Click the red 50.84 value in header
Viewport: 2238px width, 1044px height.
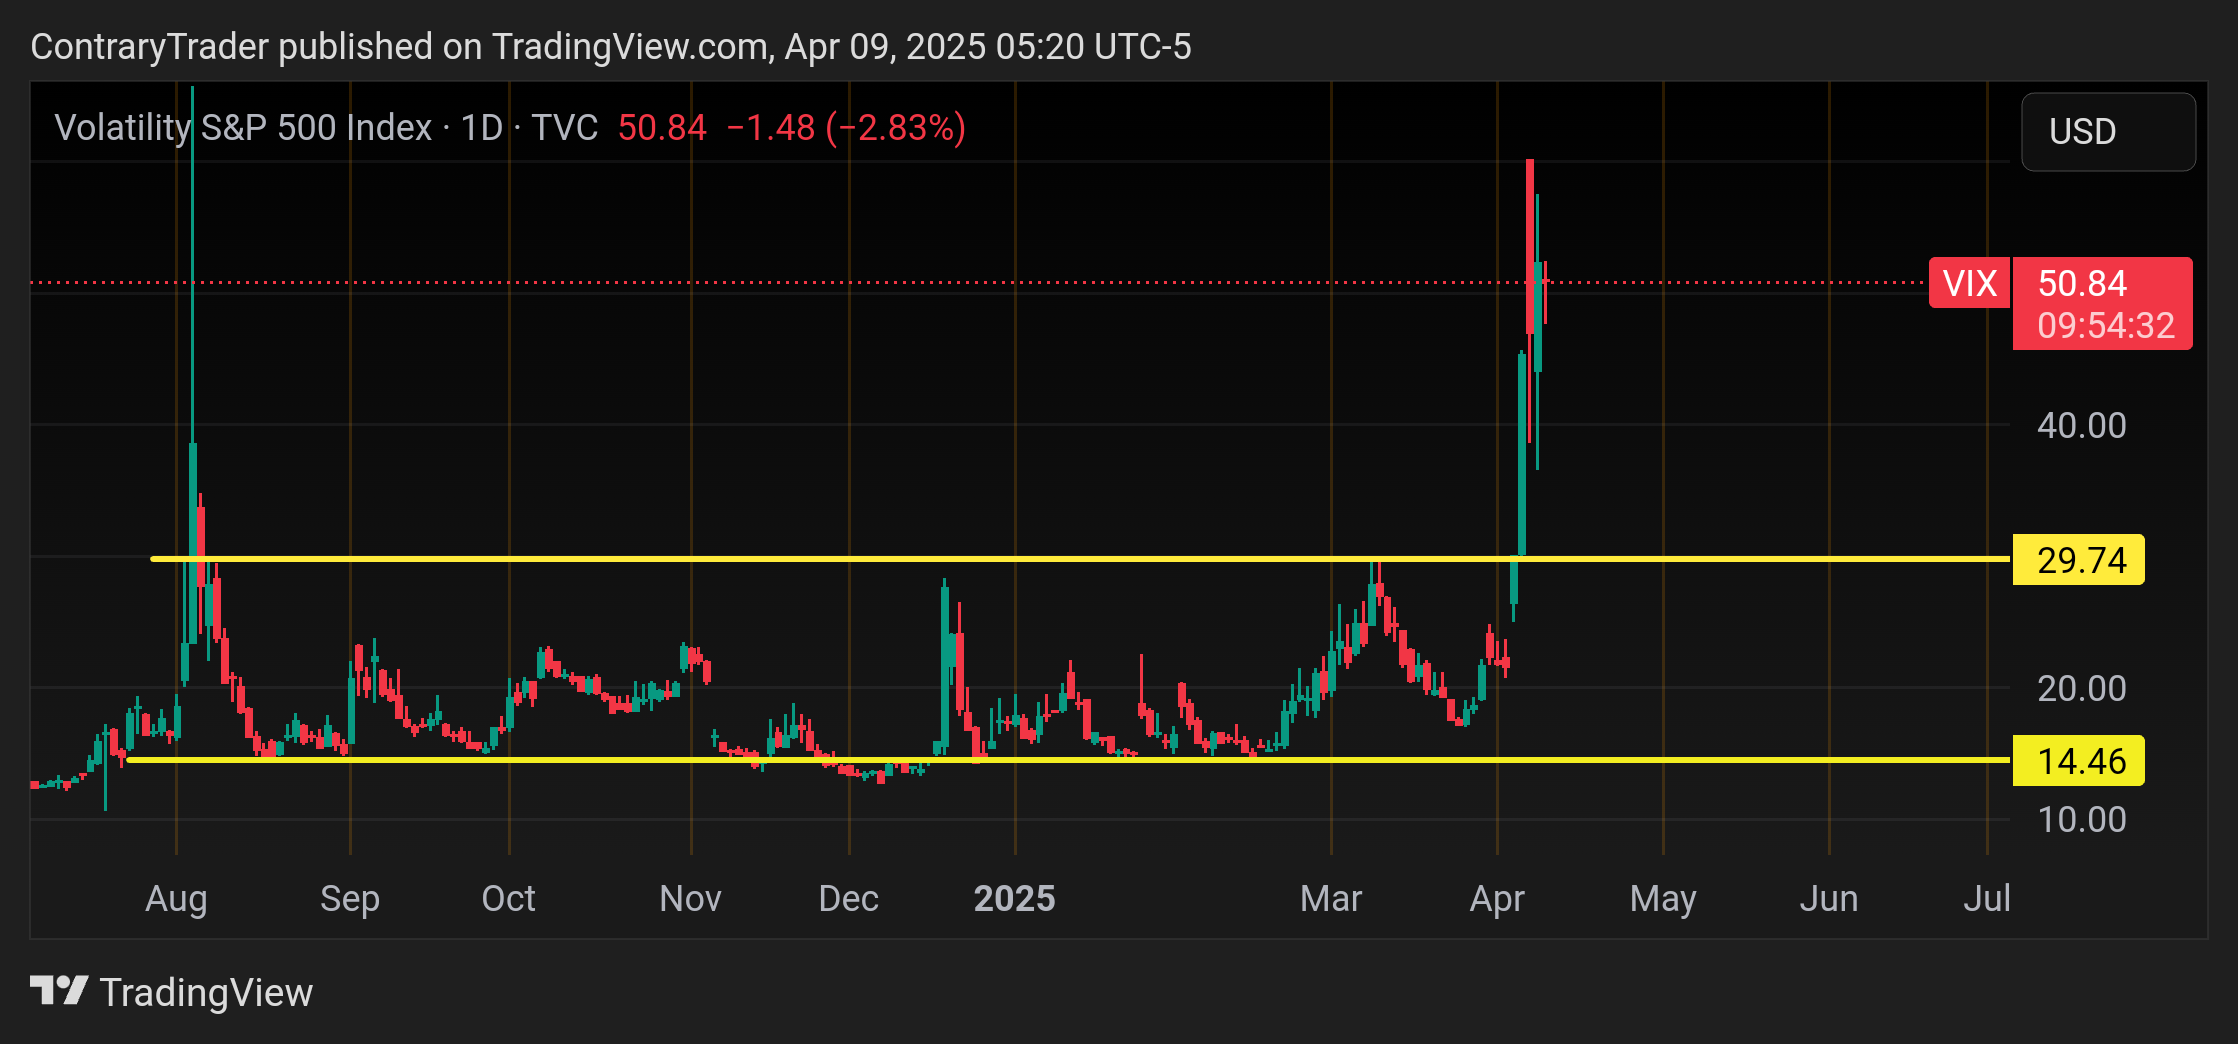pos(662,128)
